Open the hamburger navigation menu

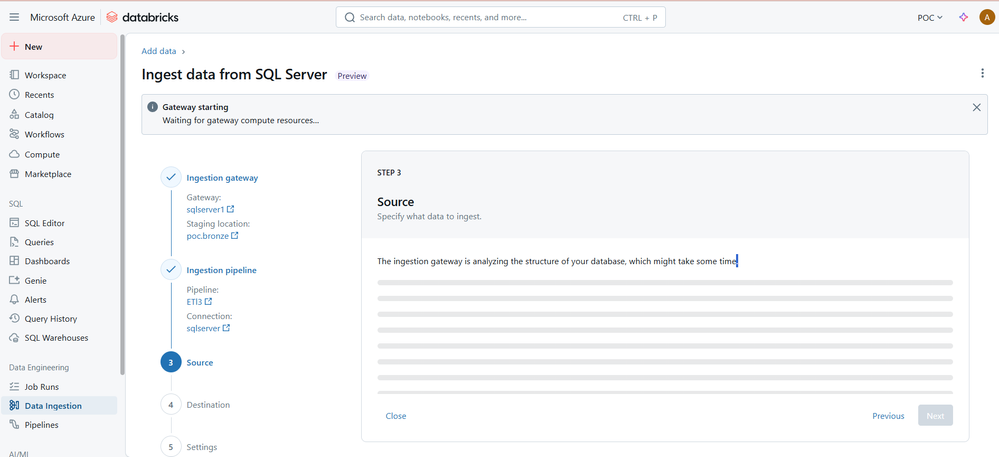coord(14,17)
